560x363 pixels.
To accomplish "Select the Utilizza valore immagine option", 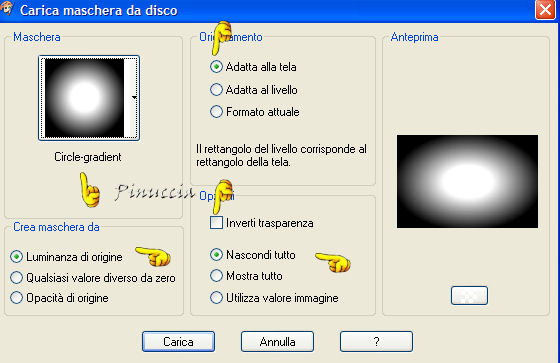I will [x=216, y=298].
